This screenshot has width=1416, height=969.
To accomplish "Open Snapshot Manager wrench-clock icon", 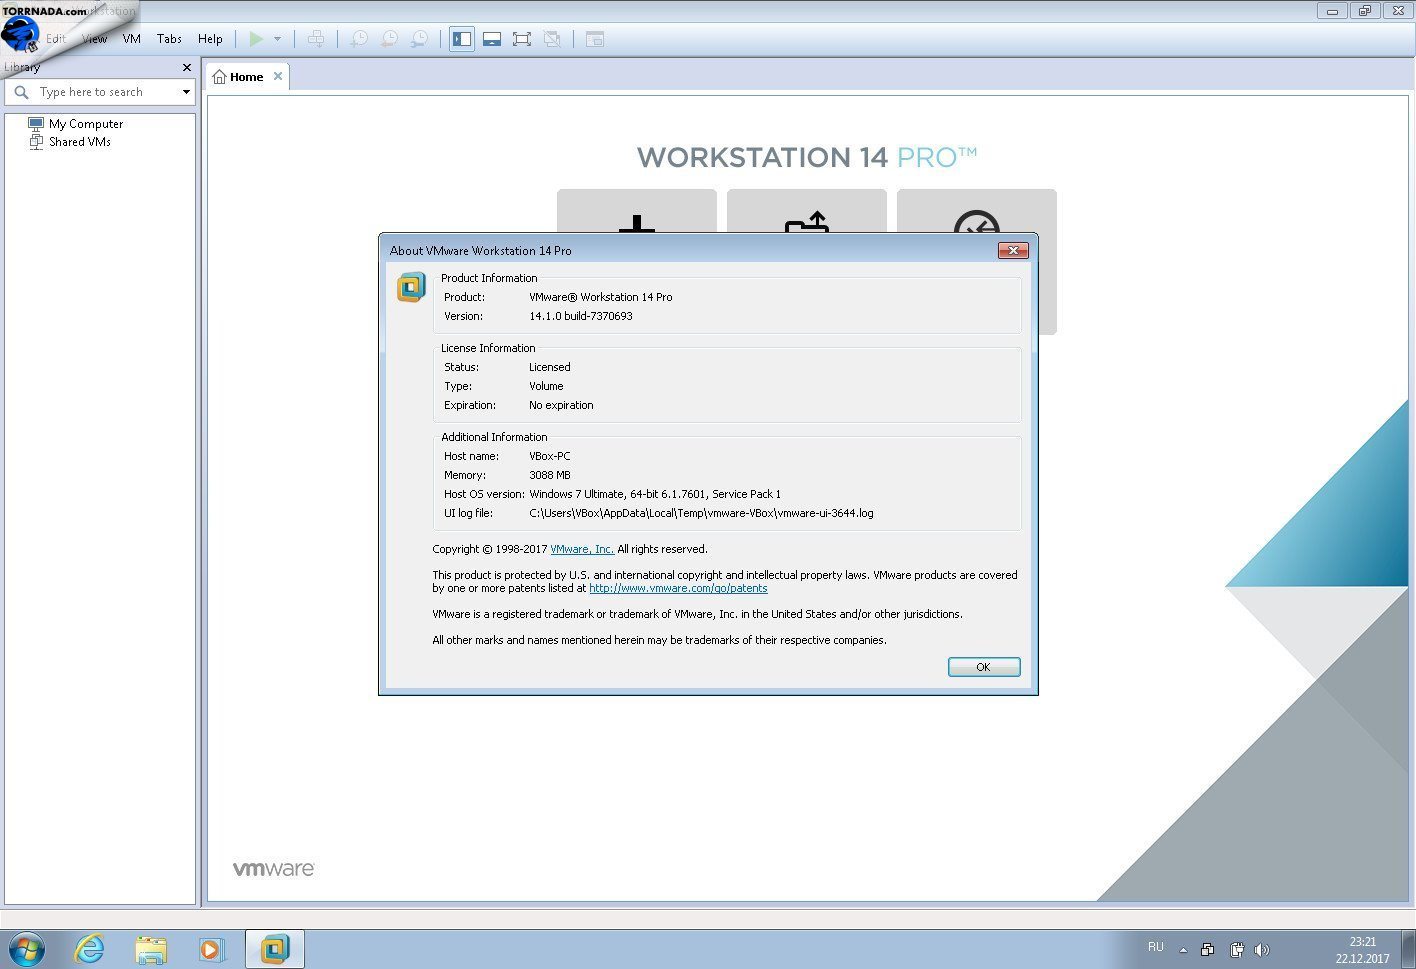I will (x=420, y=39).
